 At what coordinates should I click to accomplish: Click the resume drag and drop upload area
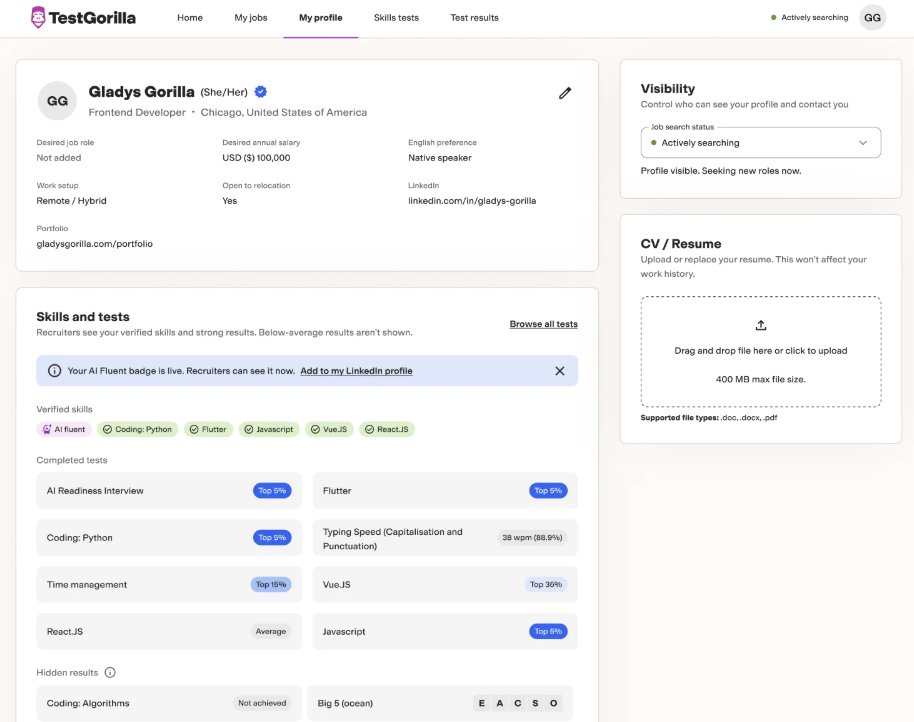tap(761, 351)
